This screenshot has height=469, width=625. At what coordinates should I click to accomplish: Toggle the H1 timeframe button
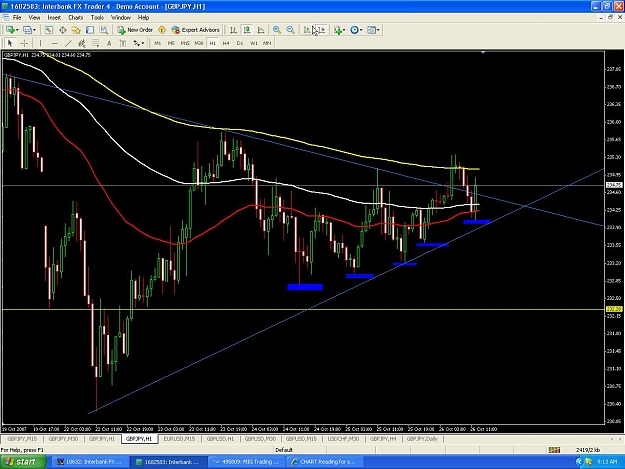pyautogui.click(x=212, y=43)
